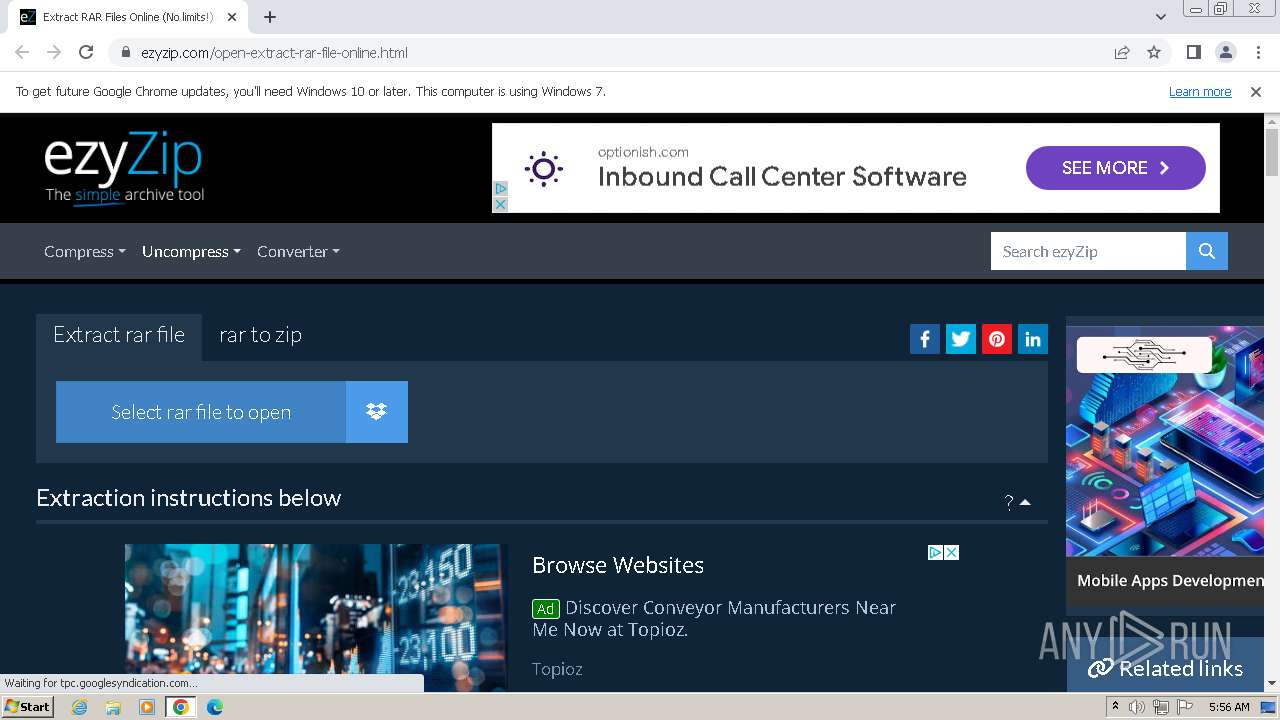This screenshot has height=720, width=1280.
Task: Click the browser address bar URL
Action: point(274,53)
